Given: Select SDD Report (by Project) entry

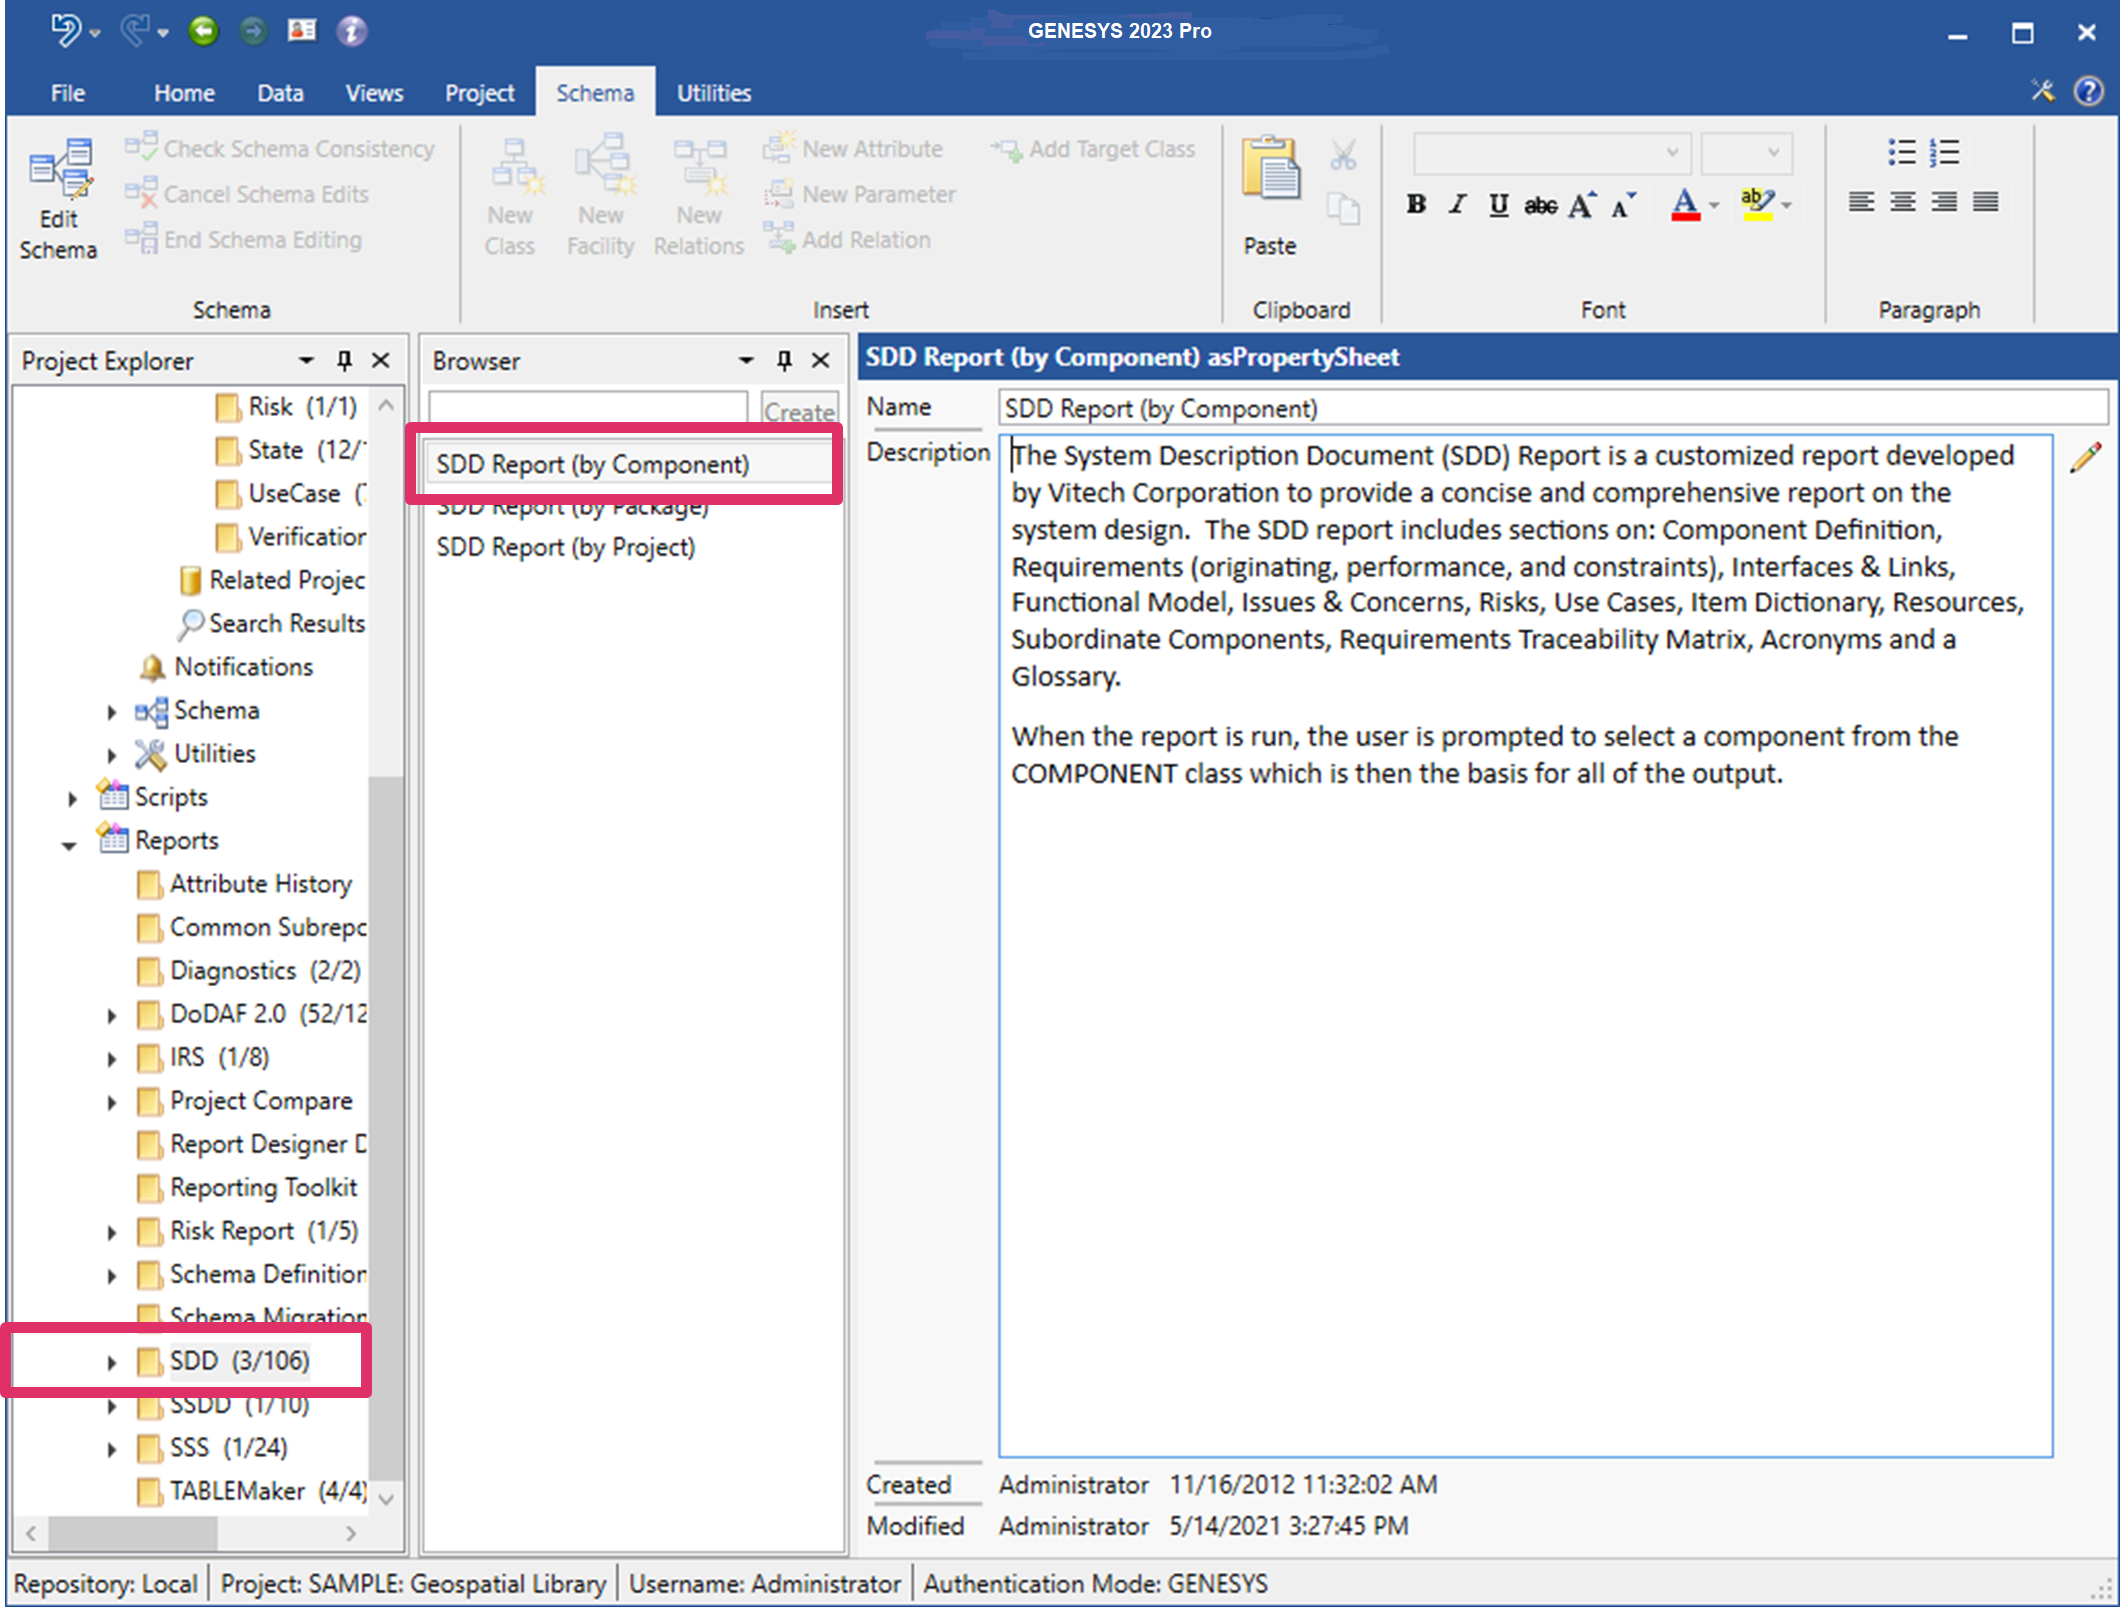Looking at the screenshot, I should click(565, 548).
